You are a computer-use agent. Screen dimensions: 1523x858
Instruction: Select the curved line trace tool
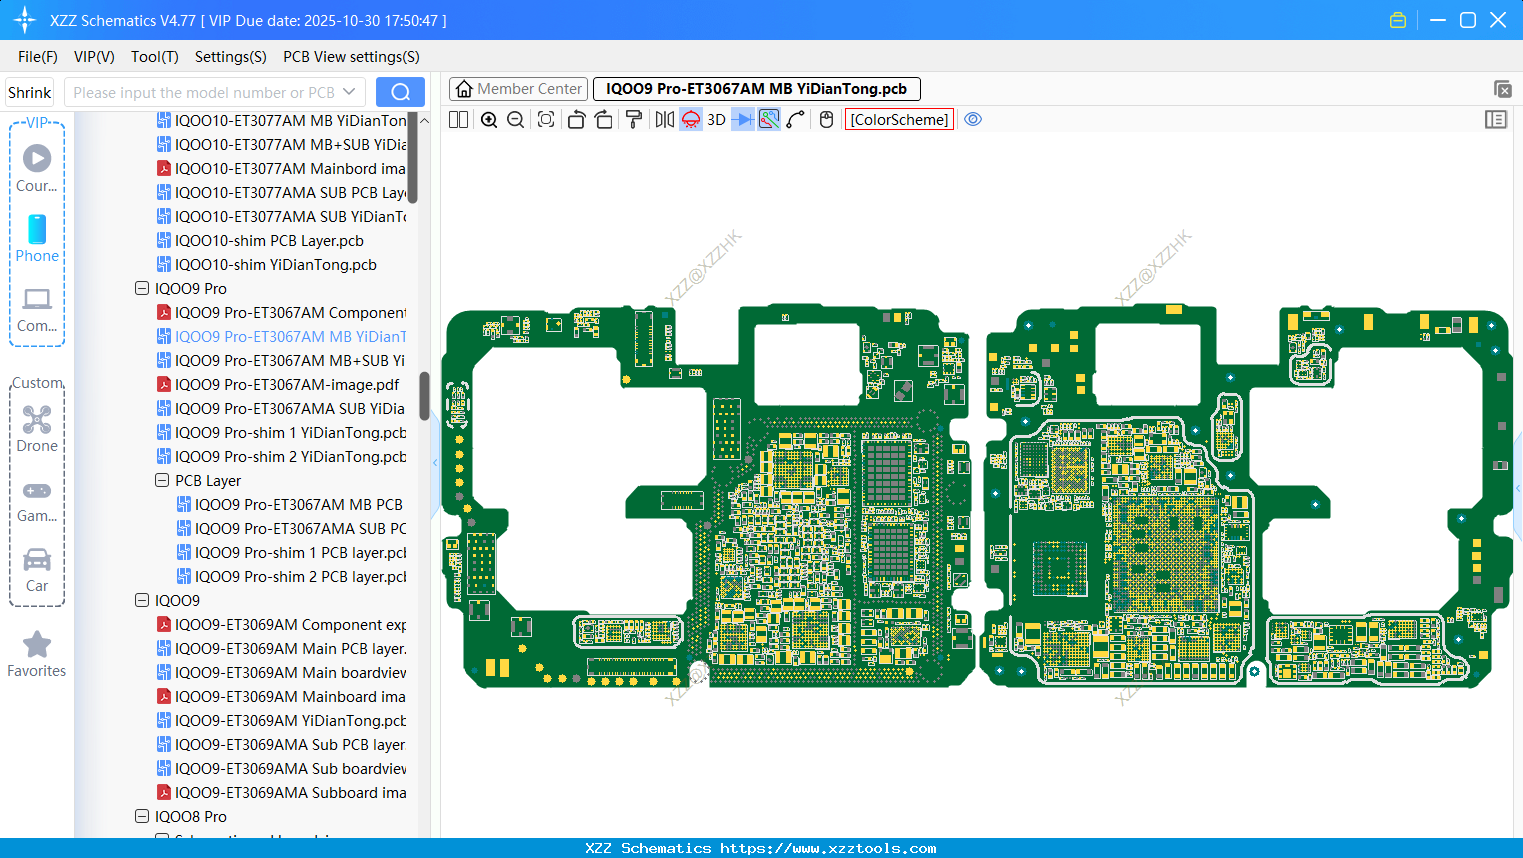point(796,120)
